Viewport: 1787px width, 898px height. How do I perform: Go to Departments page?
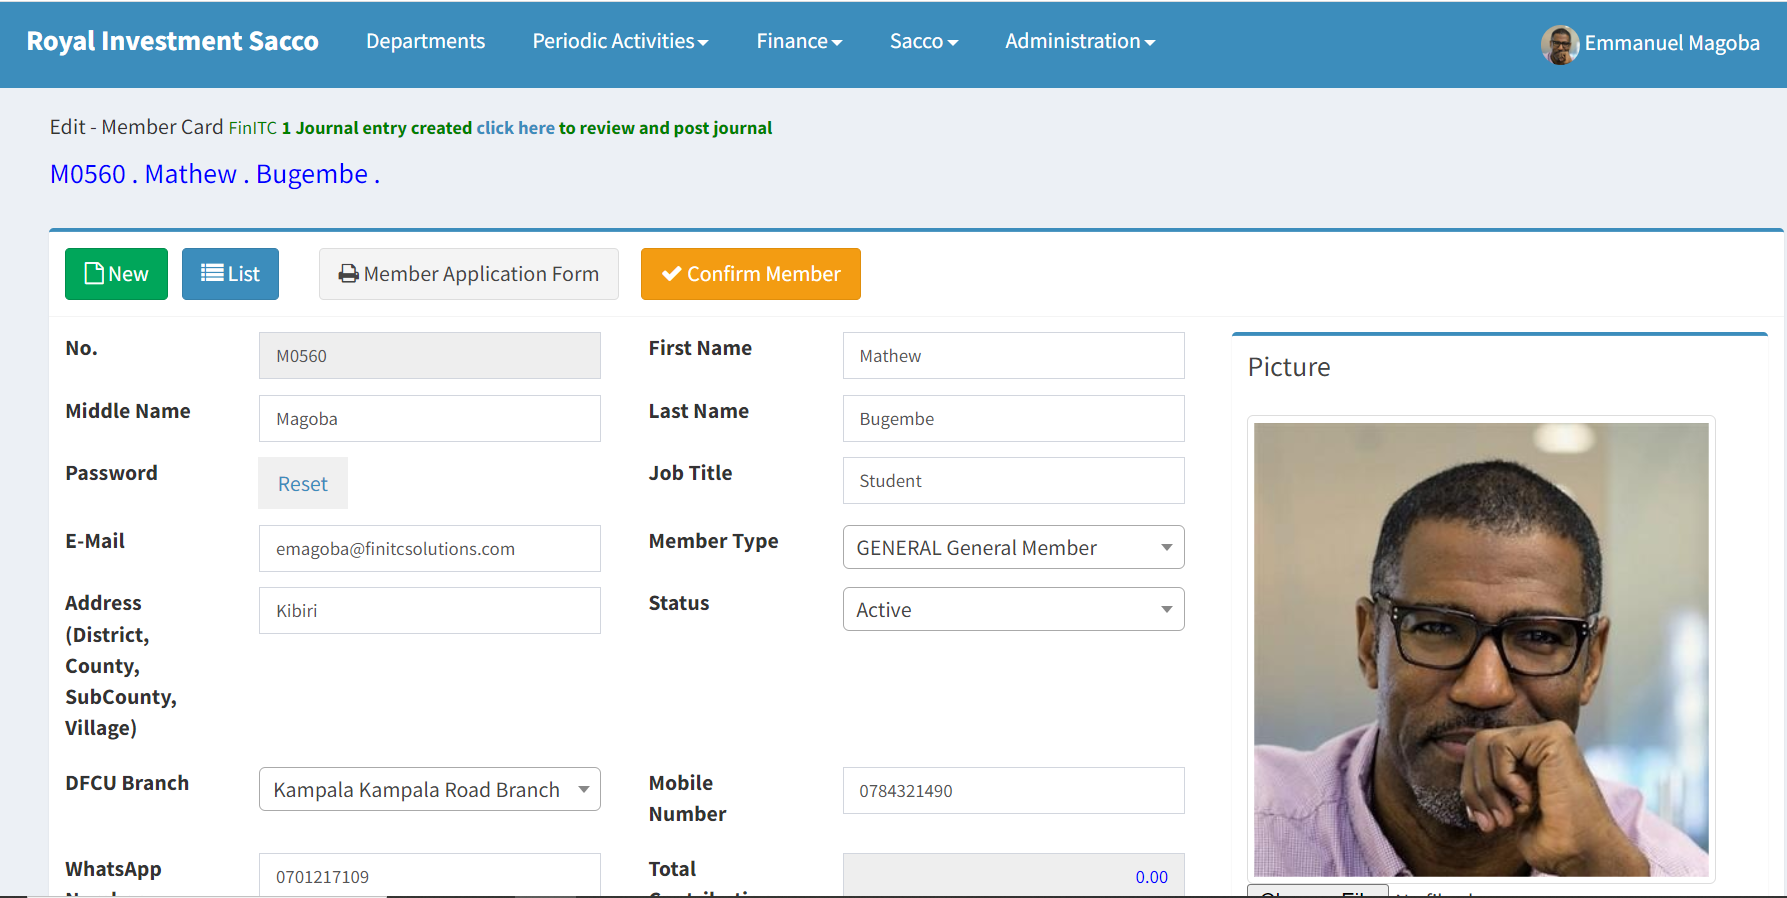pyautogui.click(x=425, y=41)
